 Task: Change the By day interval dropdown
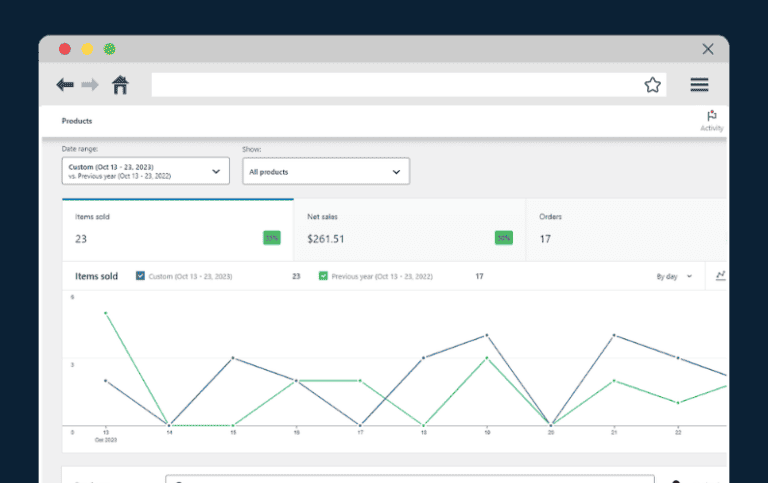coord(674,276)
